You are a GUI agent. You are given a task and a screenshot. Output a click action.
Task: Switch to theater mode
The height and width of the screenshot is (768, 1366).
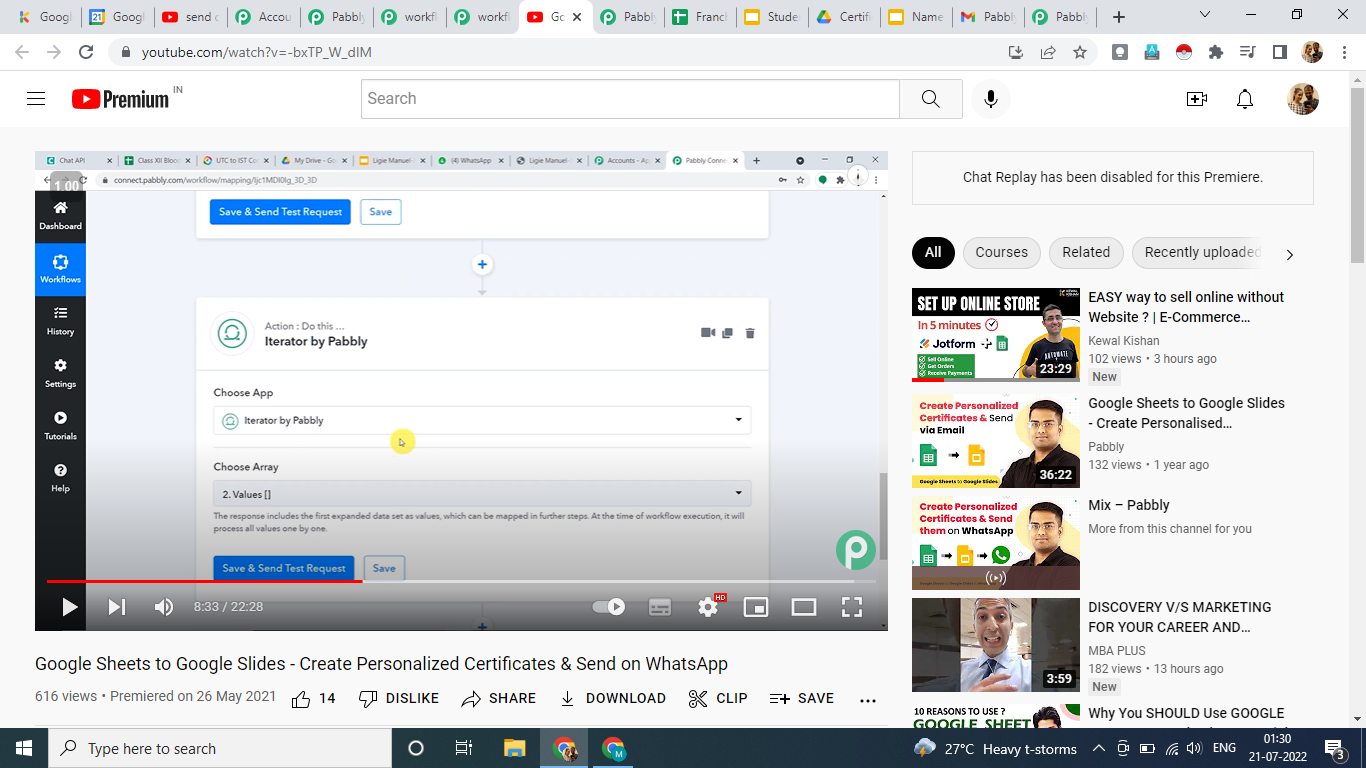804,607
